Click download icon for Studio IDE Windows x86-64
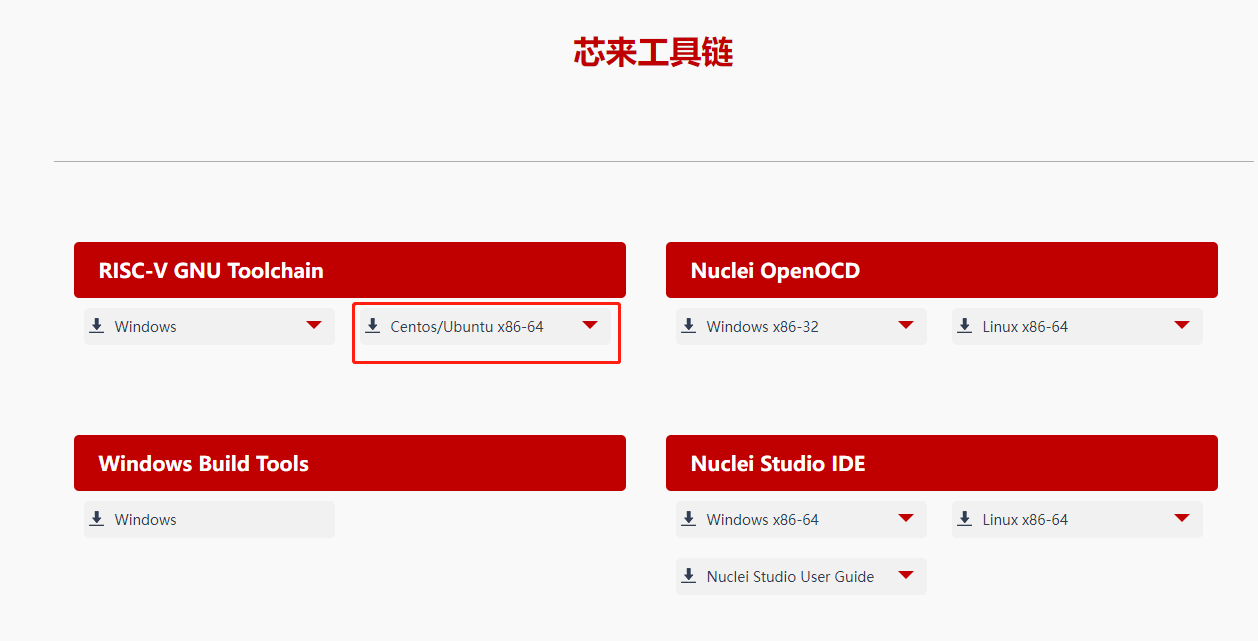 (689, 519)
